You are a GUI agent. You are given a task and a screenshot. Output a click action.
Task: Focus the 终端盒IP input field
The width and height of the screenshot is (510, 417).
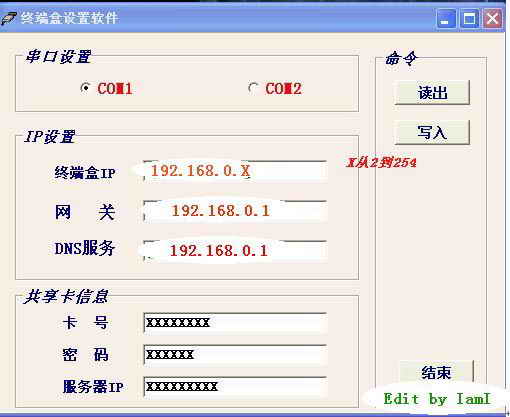click(x=235, y=171)
